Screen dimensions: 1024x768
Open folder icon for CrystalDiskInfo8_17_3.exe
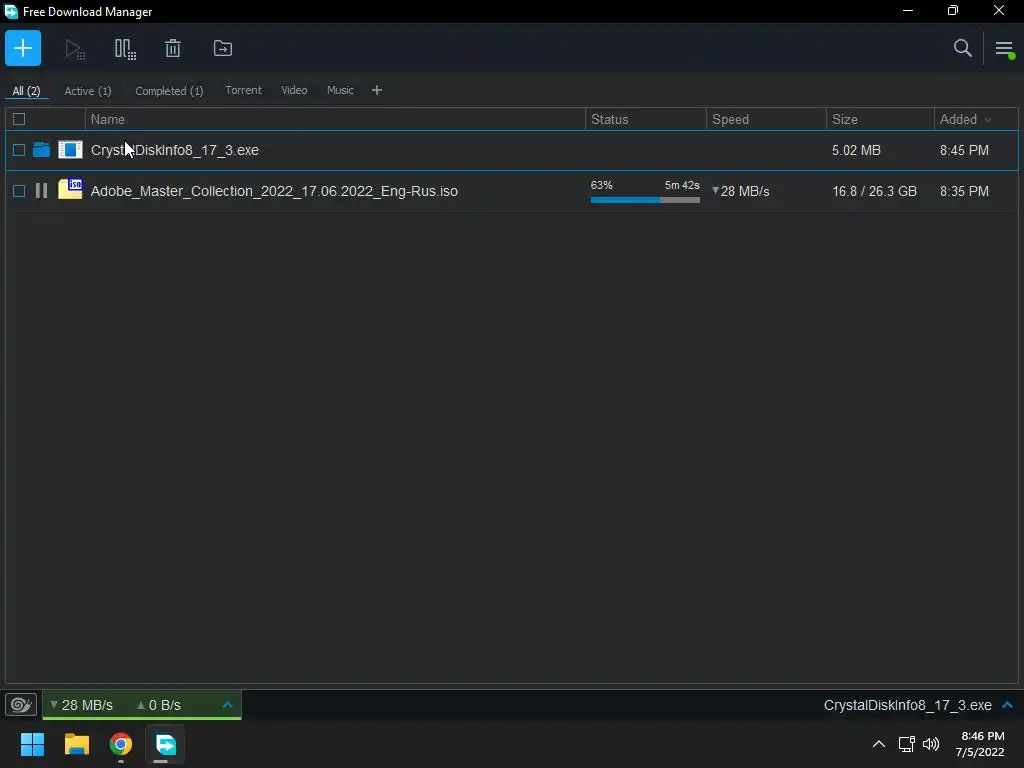point(41,150)
